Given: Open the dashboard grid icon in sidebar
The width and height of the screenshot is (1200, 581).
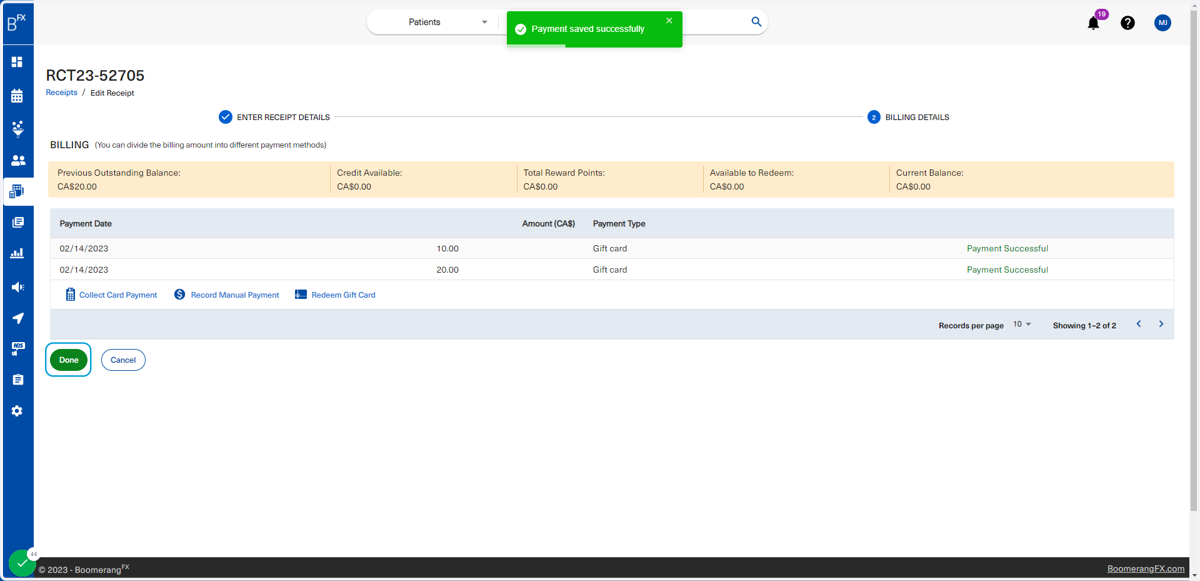Looking at the screenshot, I should point(17,62).
